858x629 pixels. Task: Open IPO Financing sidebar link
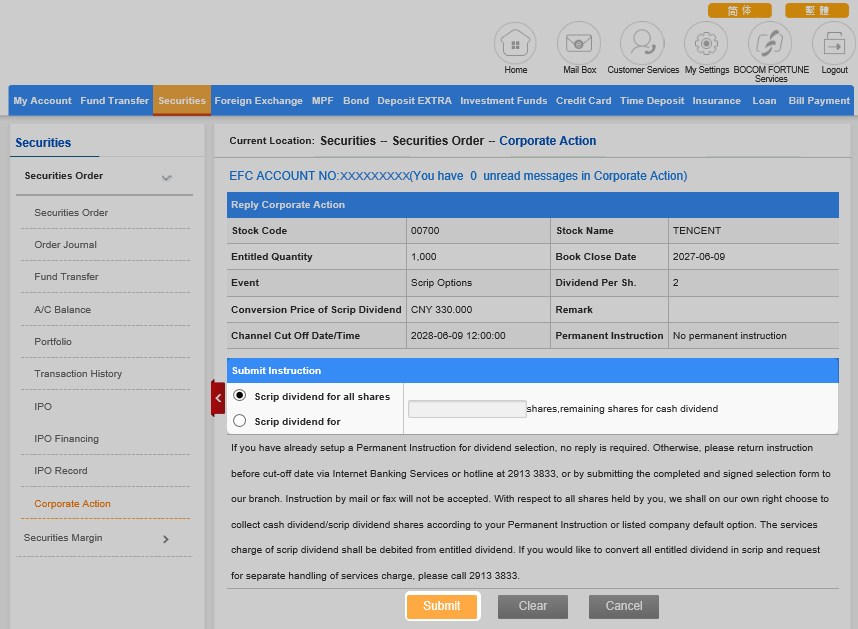pos(66,439)
